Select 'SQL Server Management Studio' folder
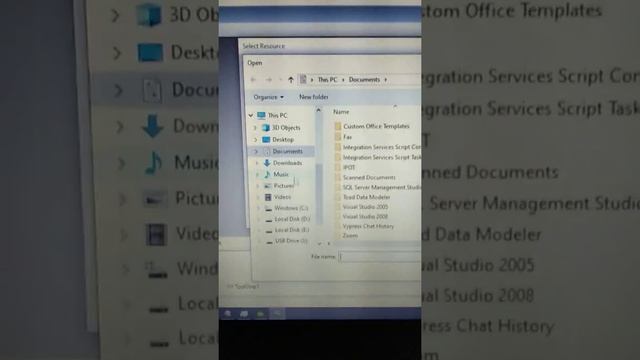 [x=378, y=187]
